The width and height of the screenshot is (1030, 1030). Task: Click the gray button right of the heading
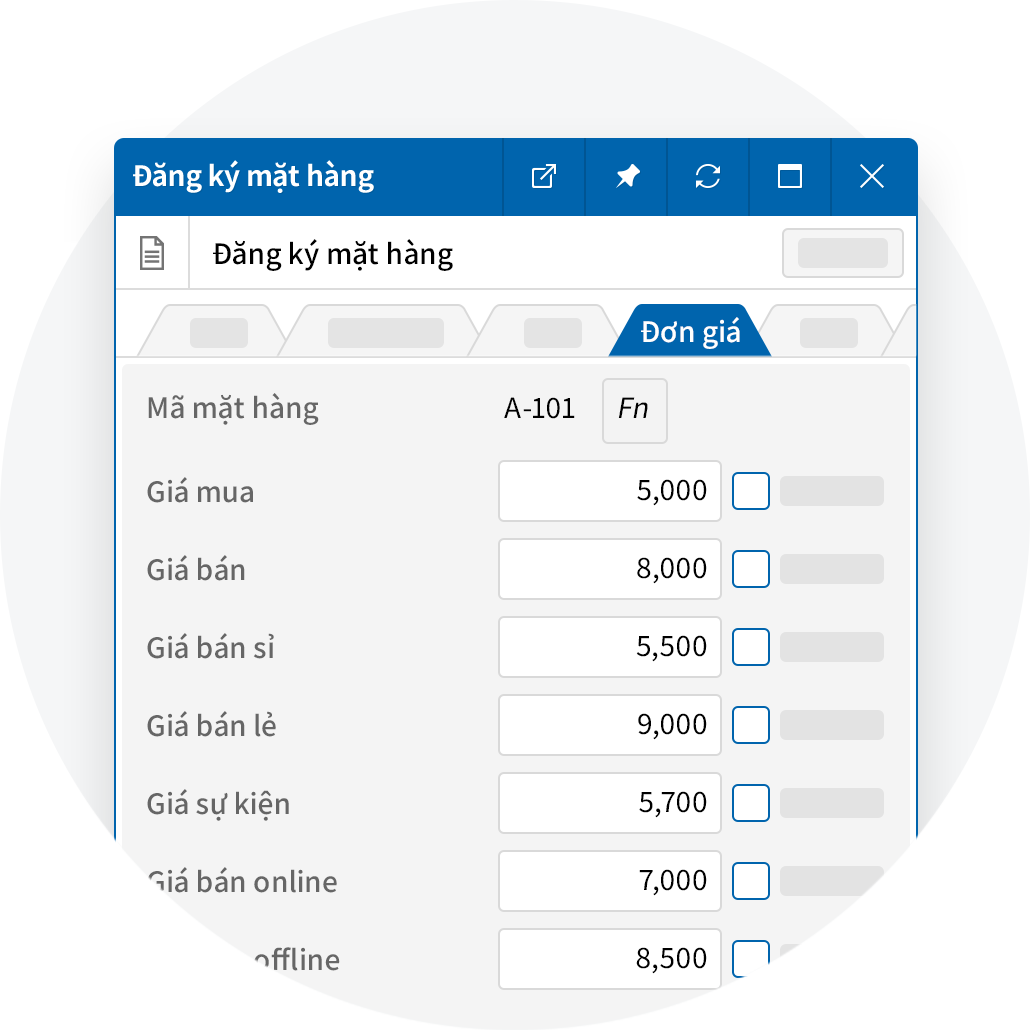pyautogui.click(x=842, y=253)
